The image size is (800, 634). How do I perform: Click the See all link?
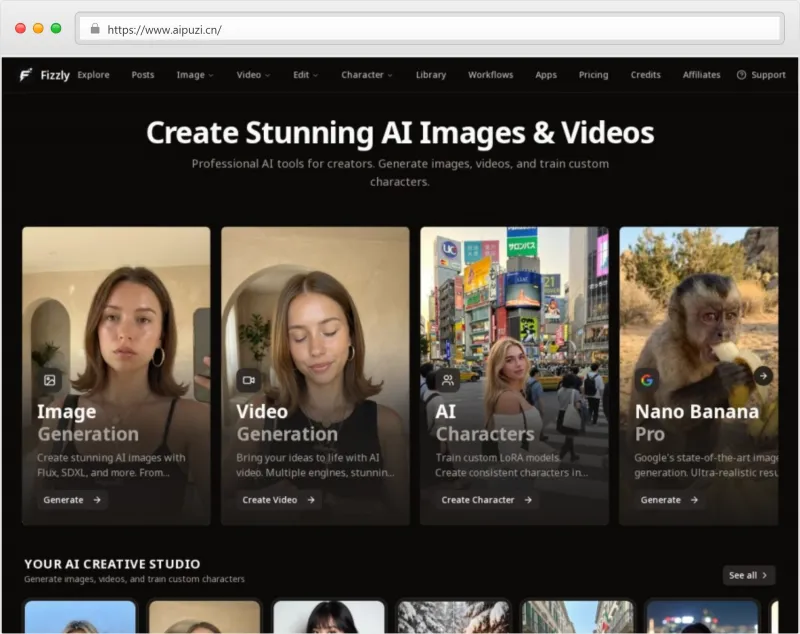point(749,575)
